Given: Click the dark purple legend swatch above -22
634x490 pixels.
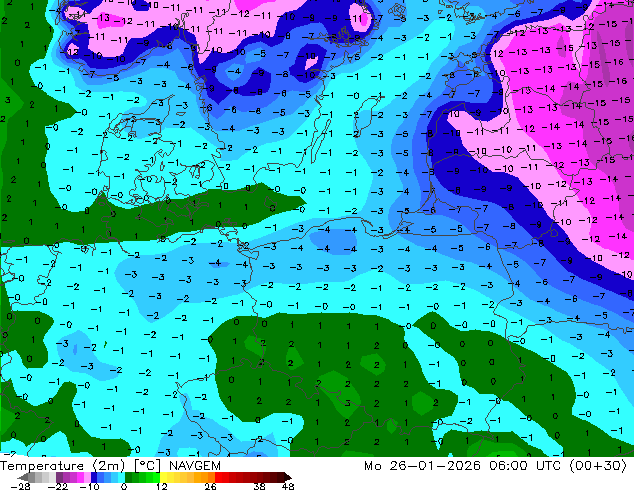Looking at the screenshot, I should tap(59, 477).
